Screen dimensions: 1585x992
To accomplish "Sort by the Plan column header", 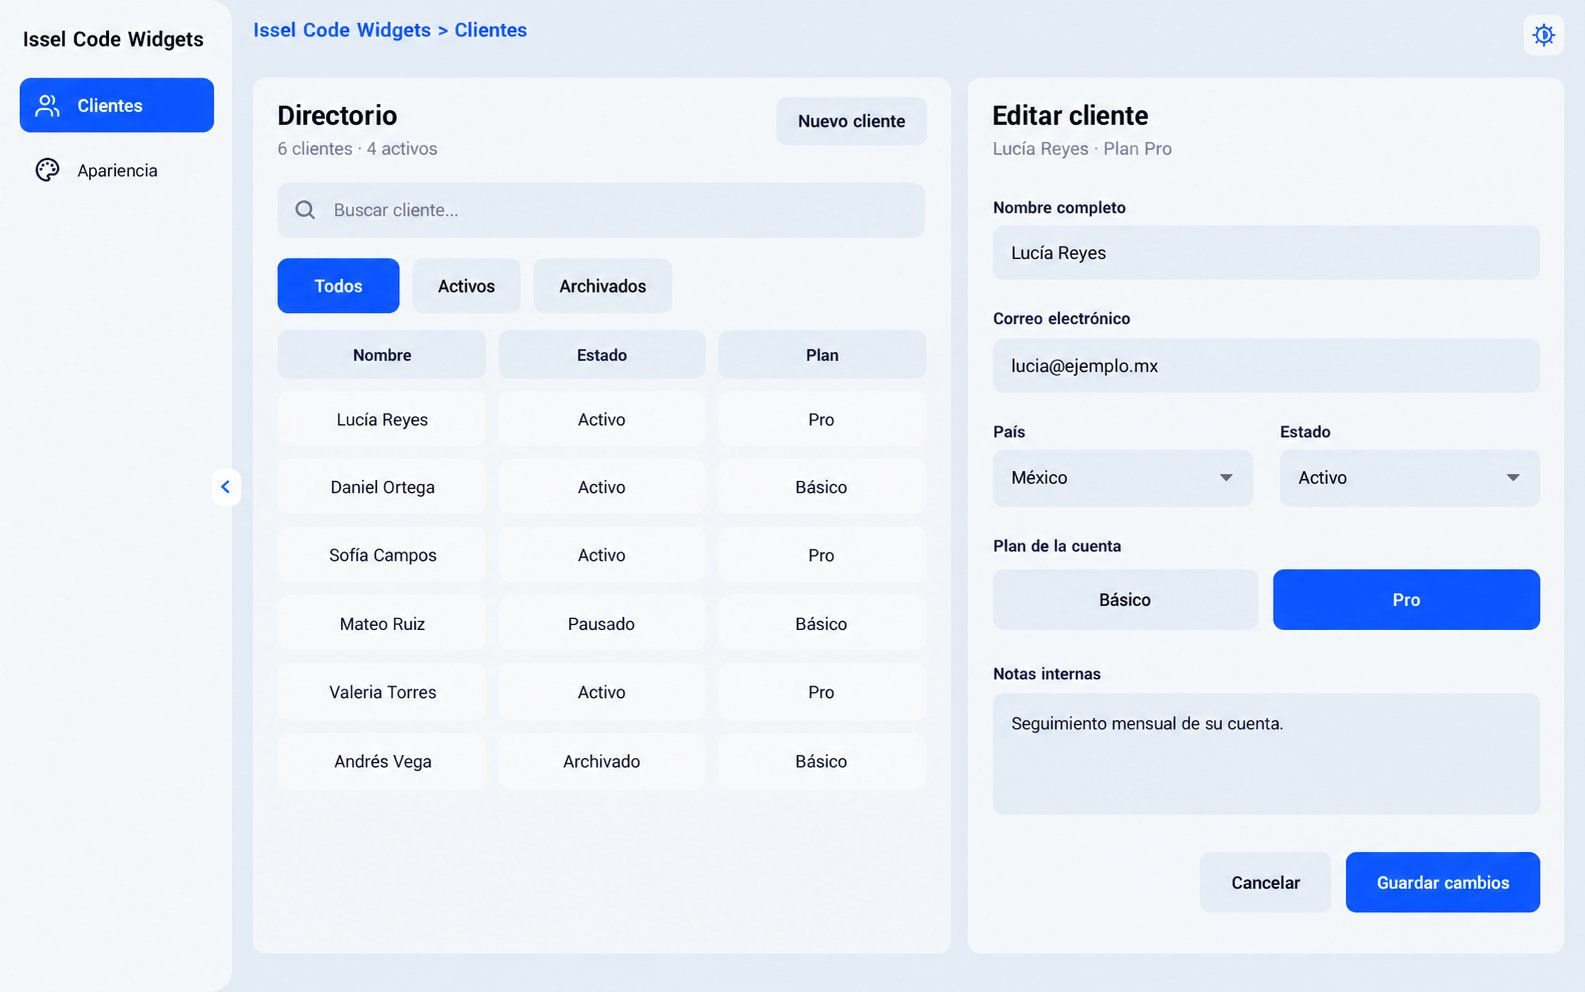I will pos(822,355).
